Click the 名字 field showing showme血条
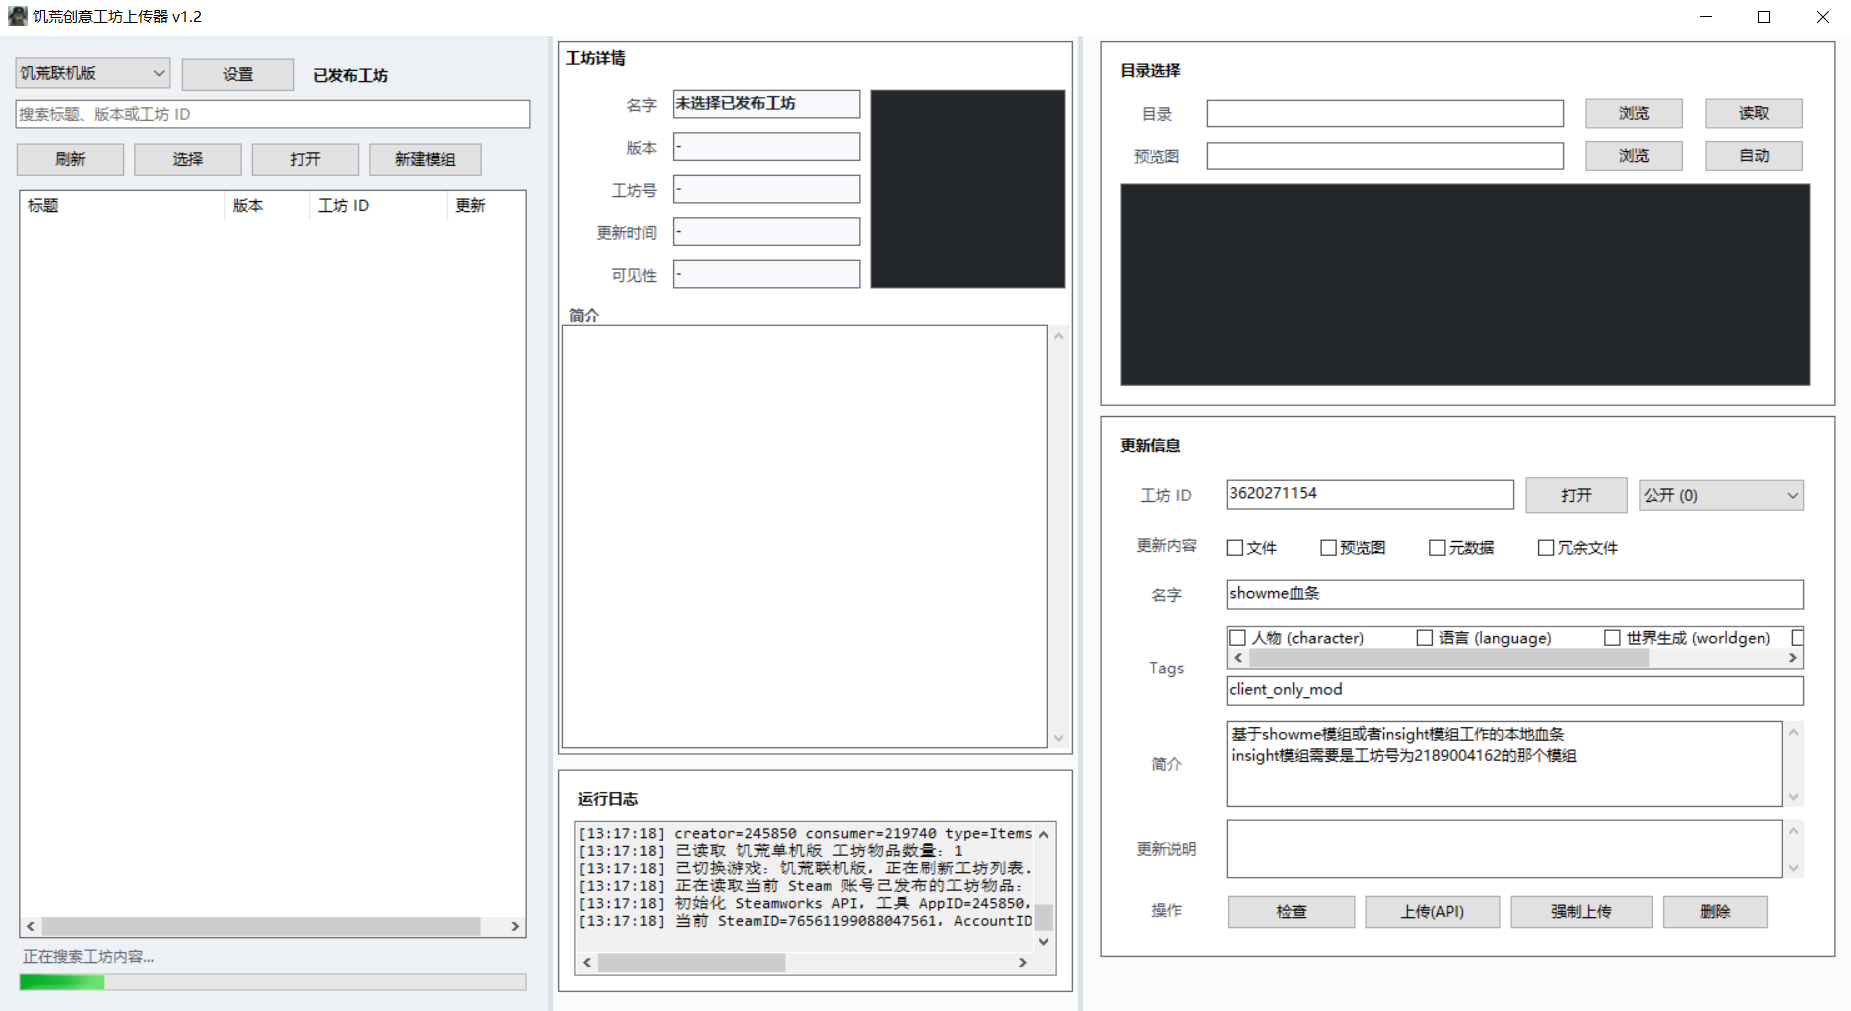Screen dimensions: 1851x1011 pos(1515,594)
